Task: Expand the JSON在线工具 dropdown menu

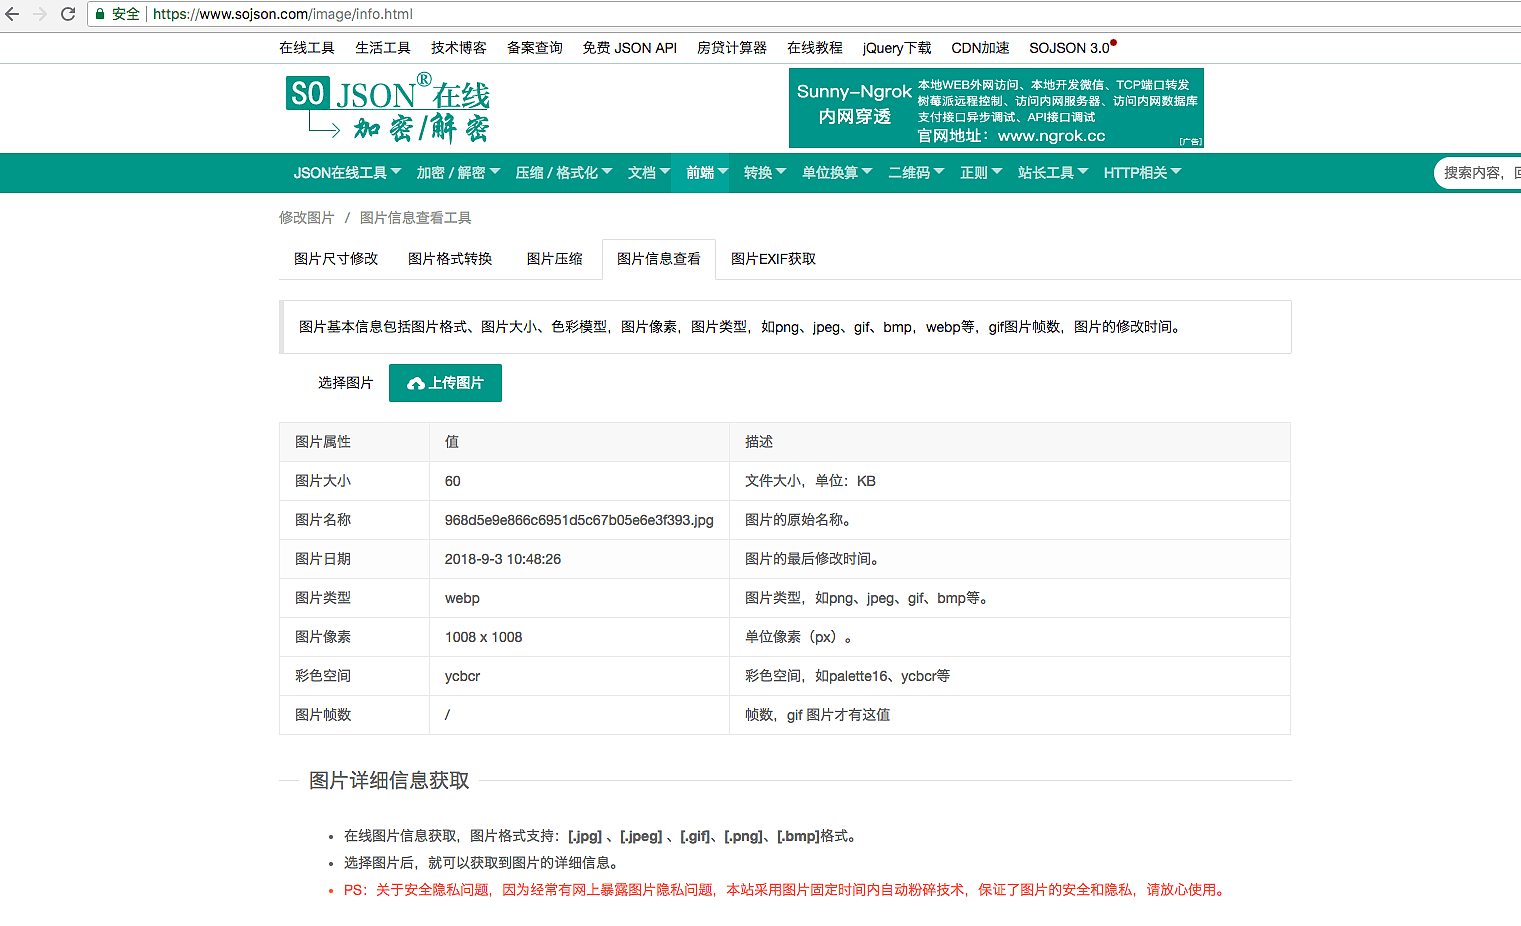Action: [347, 173]
